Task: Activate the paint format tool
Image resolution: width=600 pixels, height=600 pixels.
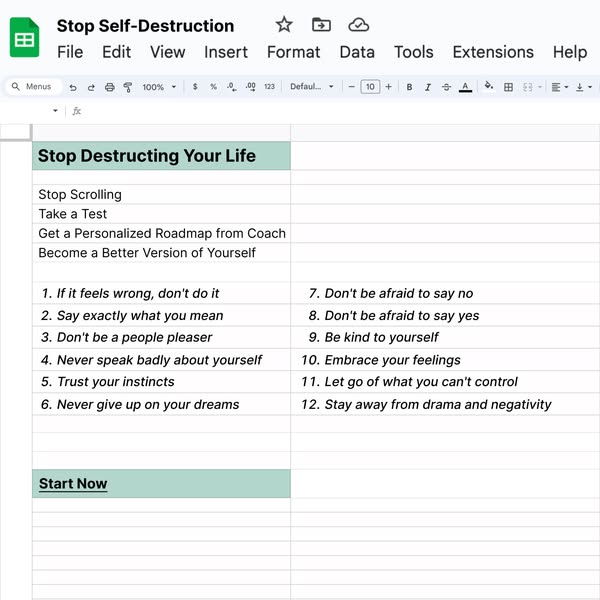Action: tap(128, 88)
